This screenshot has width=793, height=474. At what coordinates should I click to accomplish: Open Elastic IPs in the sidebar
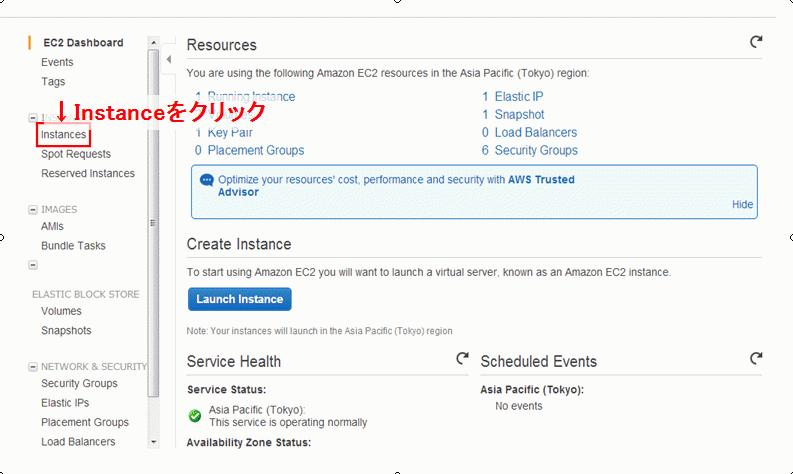(65, 403)
